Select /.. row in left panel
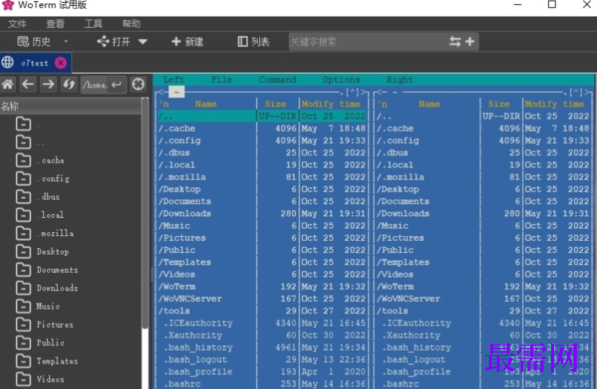 (262, 116)
